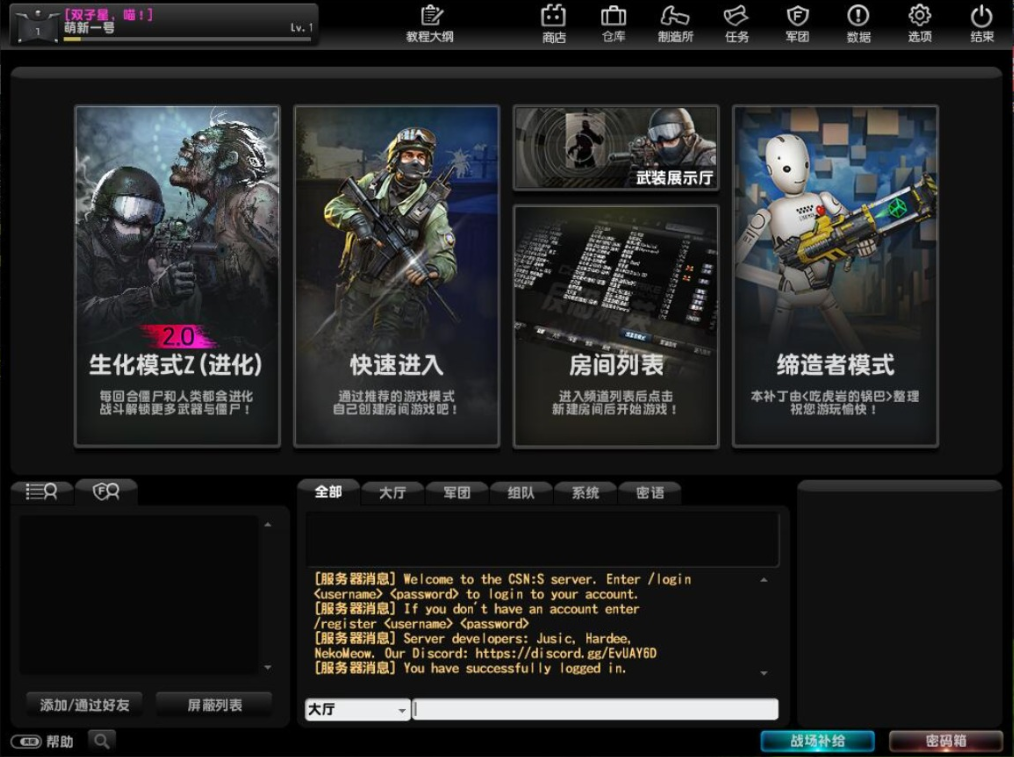Open the 任务 missions icon
The image size is (1014, 757).
(x=737, y=24)
